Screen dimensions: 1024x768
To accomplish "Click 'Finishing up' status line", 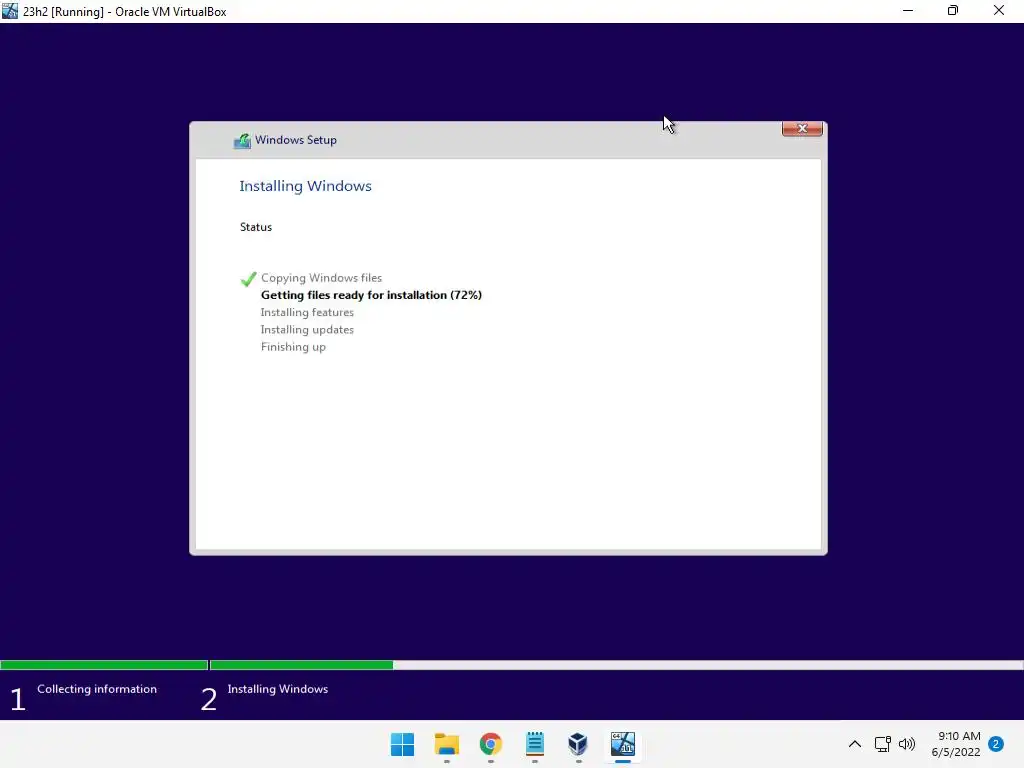I will pyautogui.click(x=293, y=347).
